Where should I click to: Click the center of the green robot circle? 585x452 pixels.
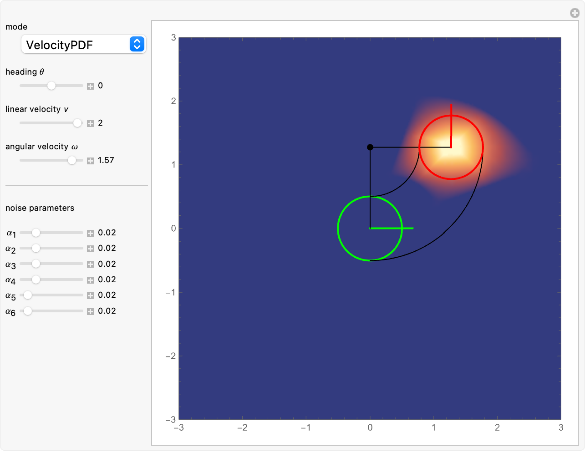pos(370,228)
